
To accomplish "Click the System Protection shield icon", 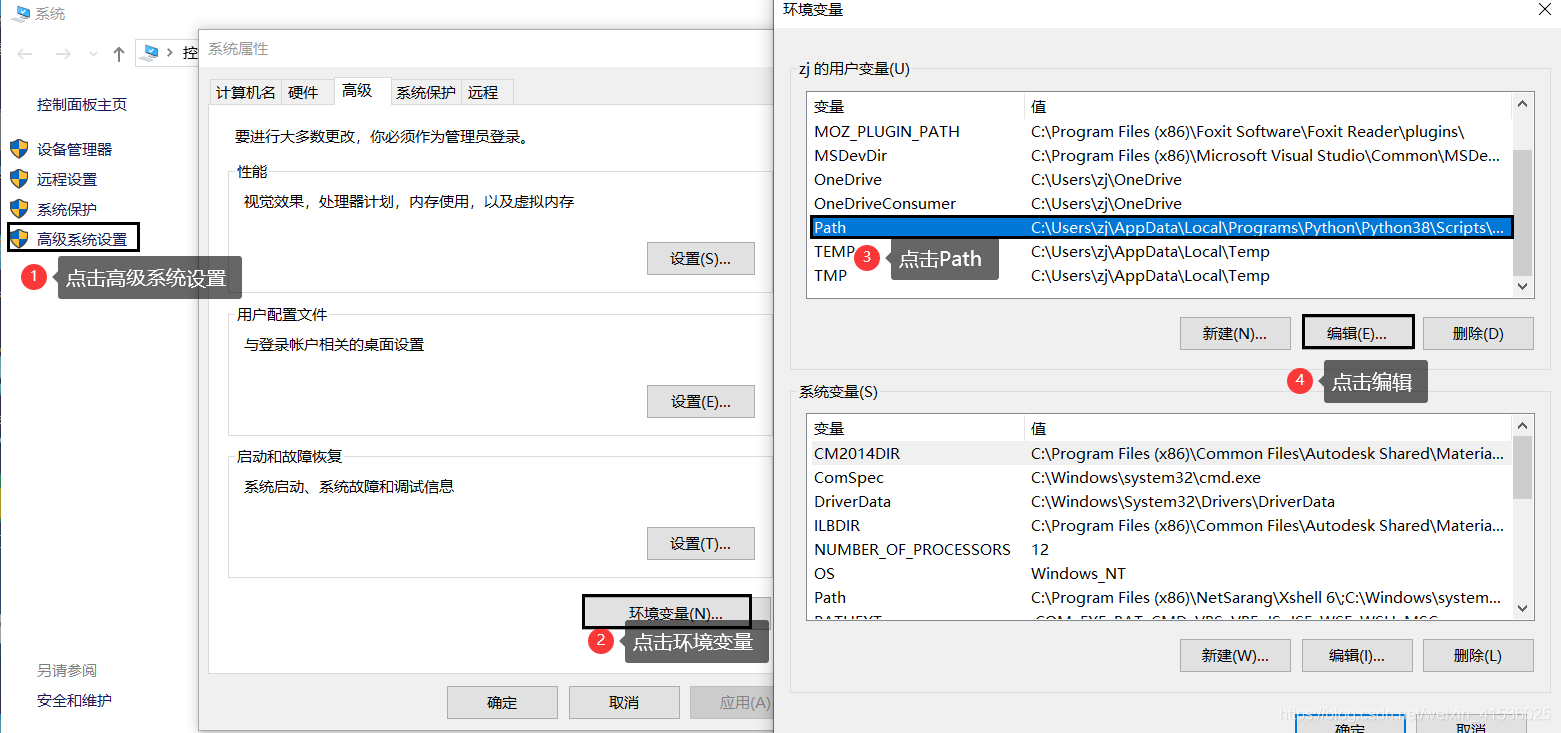I will (x=19, y=209).
